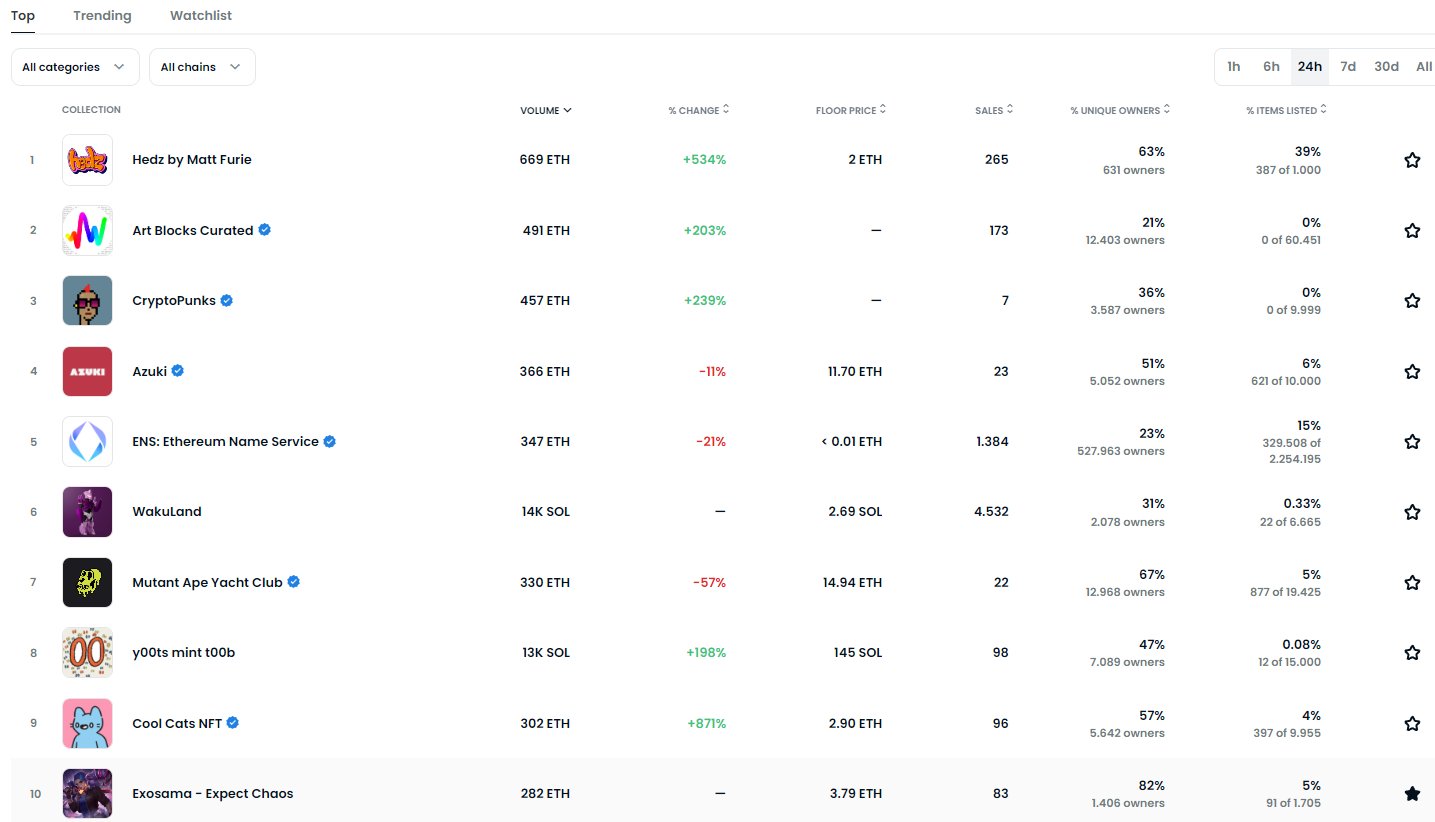Select the 6h time range
Screen dimensions: 1435x822
tap(1271, 67)
